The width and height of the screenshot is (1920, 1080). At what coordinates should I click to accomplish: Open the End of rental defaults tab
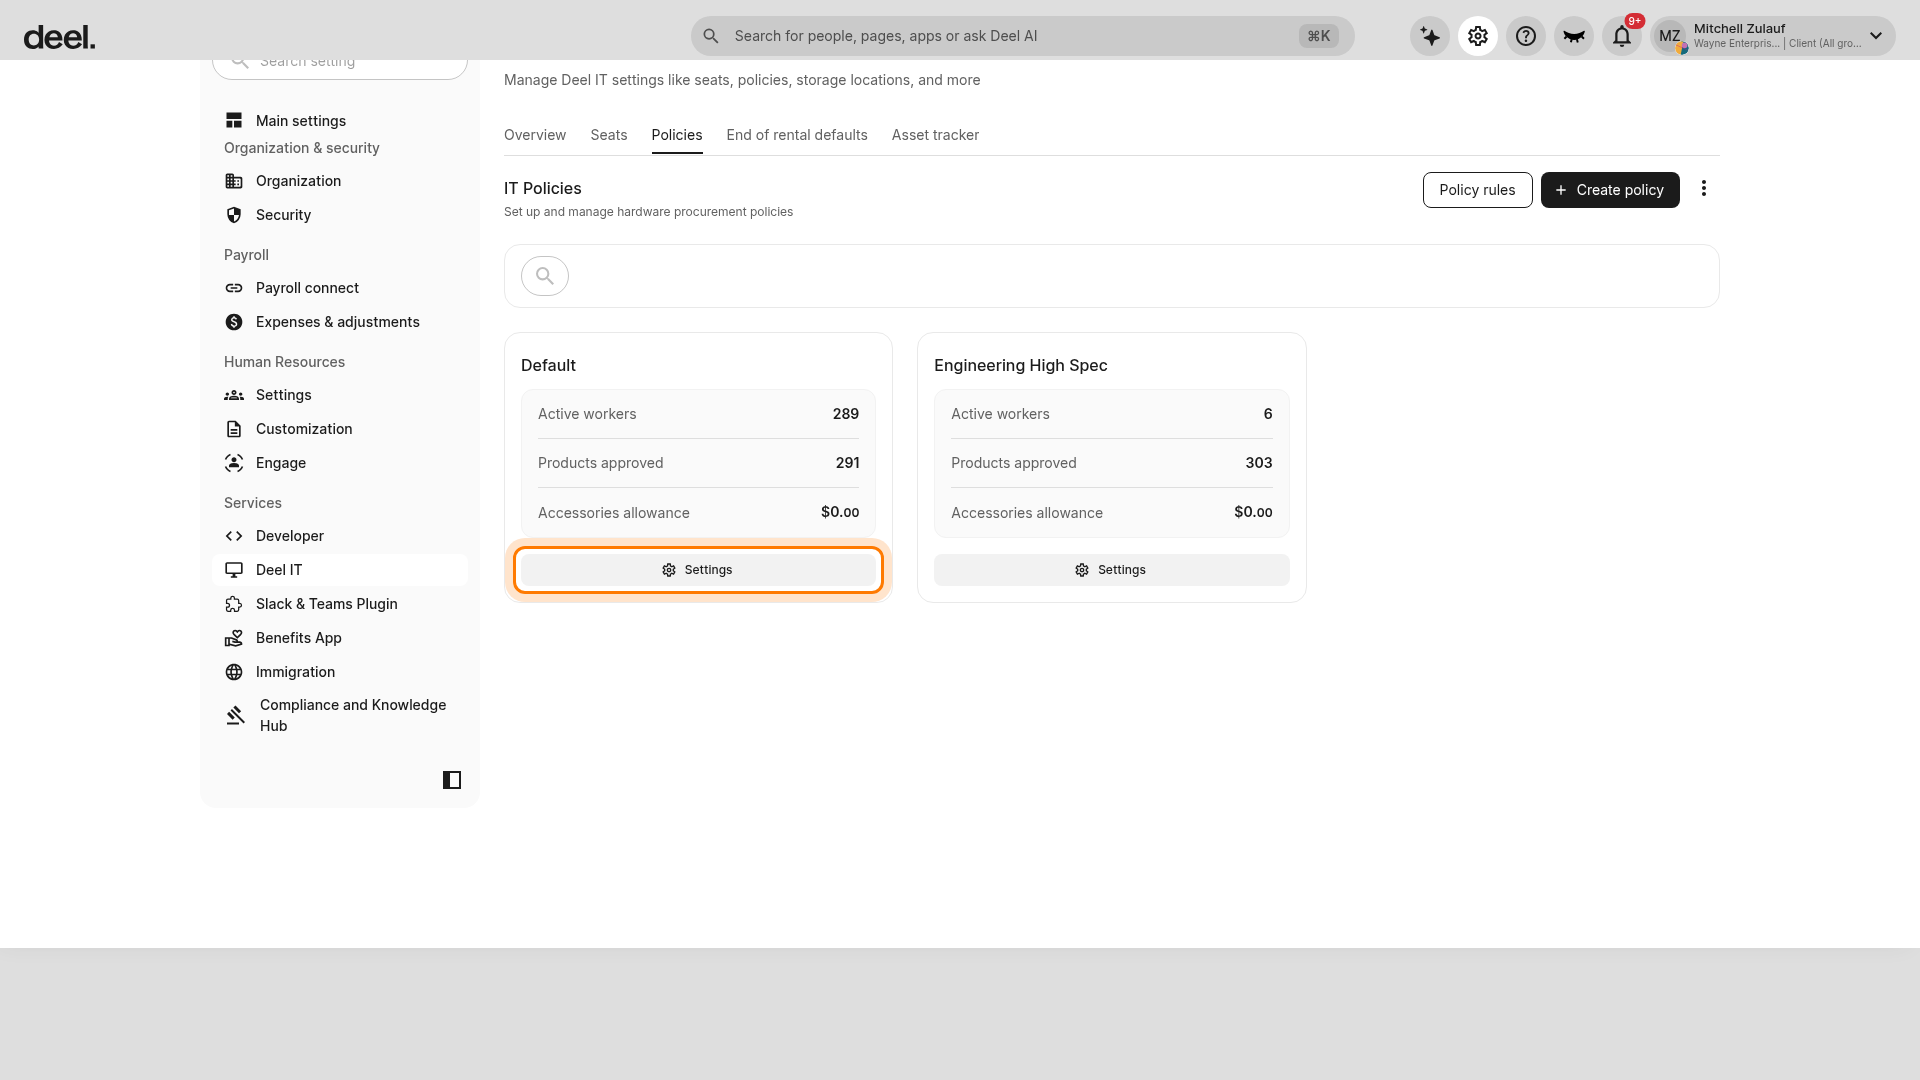click(x=797, y=135)
